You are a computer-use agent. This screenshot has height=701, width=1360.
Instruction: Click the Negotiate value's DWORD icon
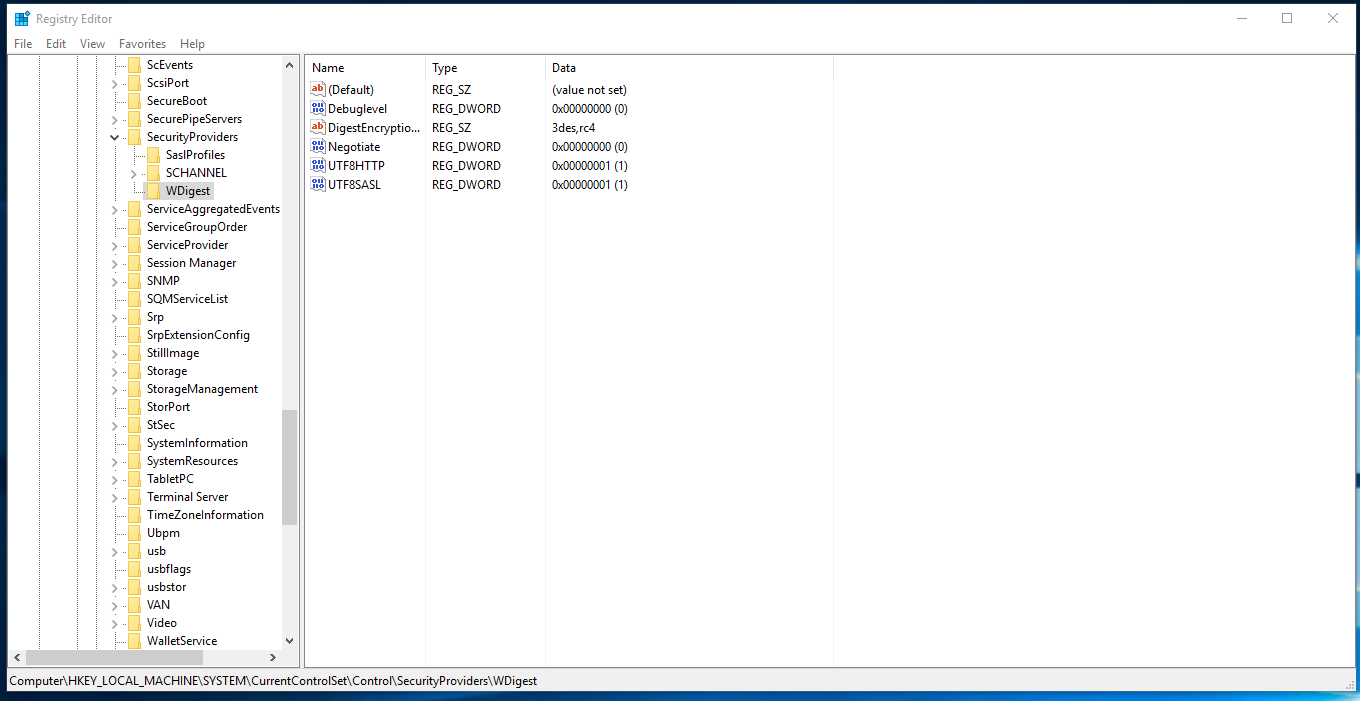pyautogui.click(x=319, y=147)
